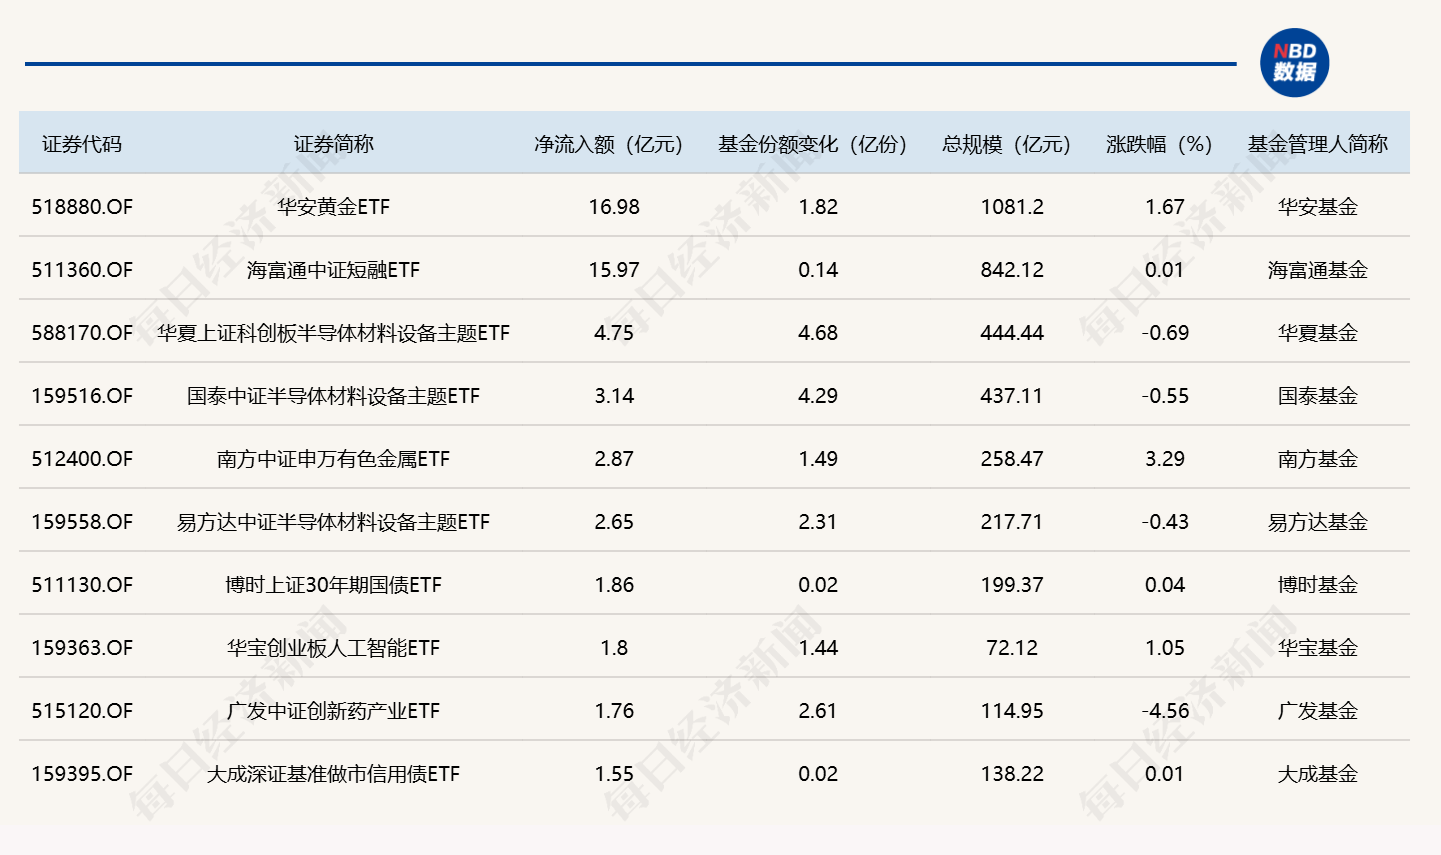This screenshot has height=855, width=1441.
Task: Click the 总规模（亿元）column header
Action: click(1006, 144)
